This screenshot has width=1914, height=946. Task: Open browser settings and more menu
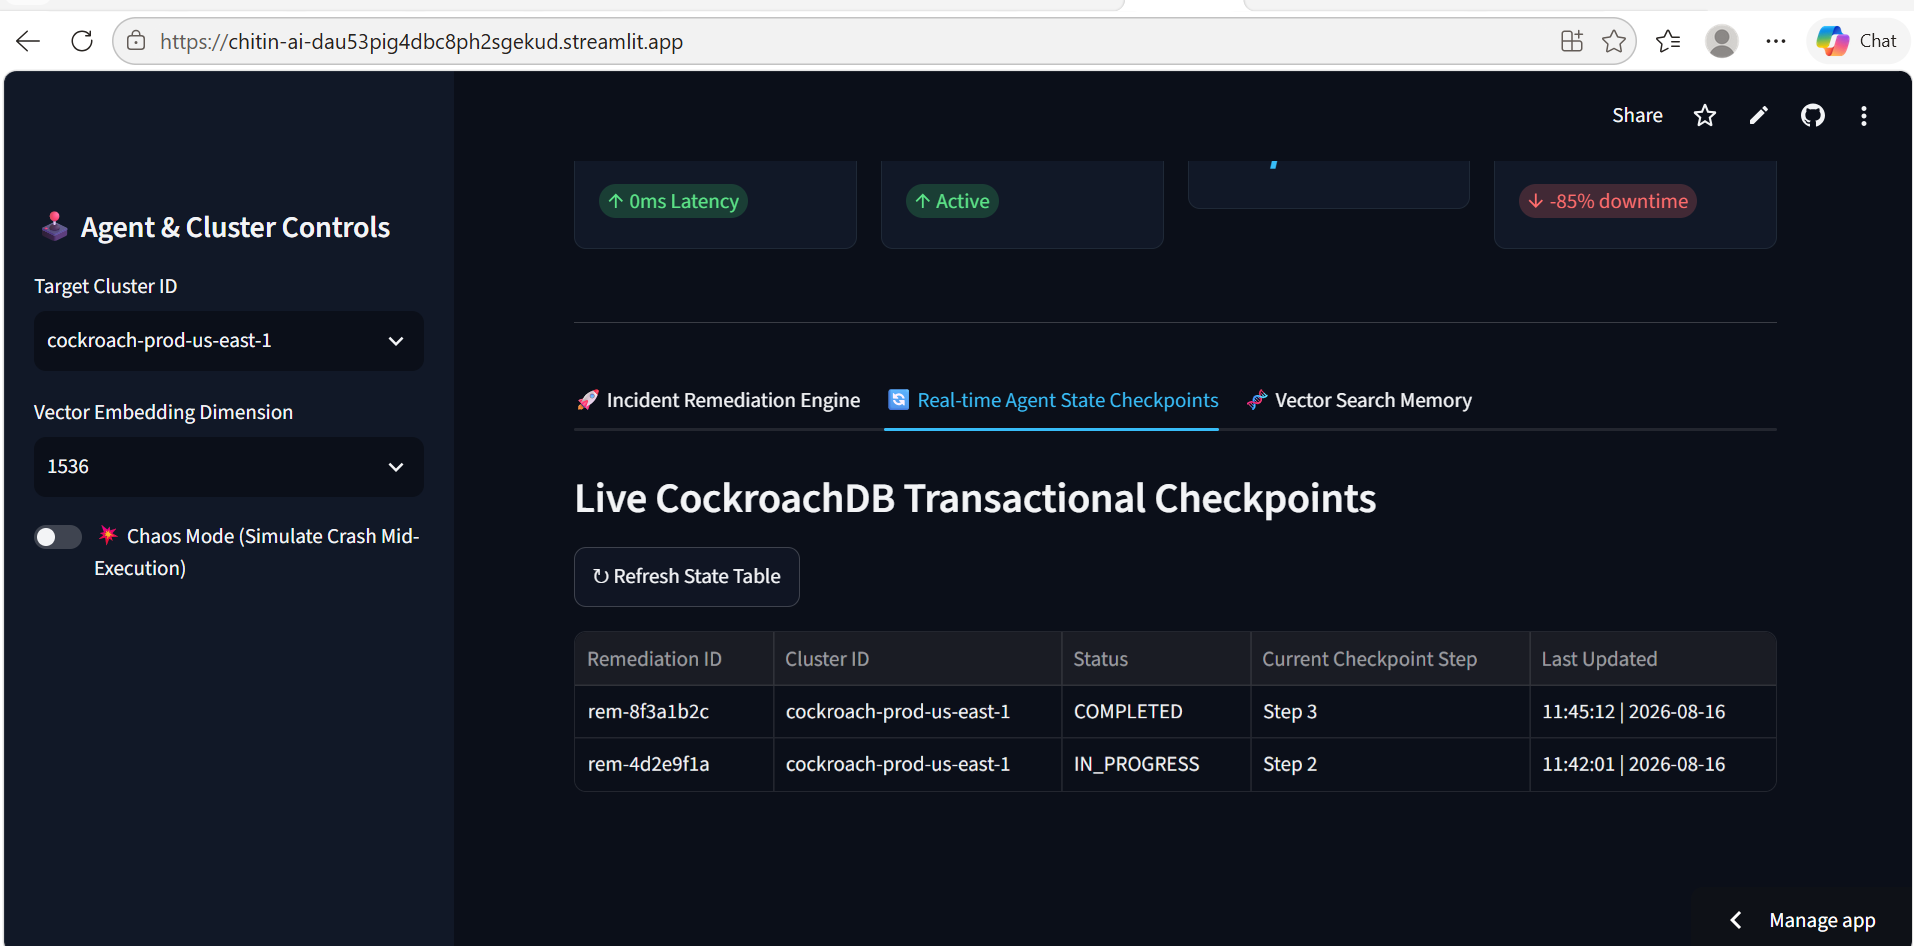[1776, 41]
